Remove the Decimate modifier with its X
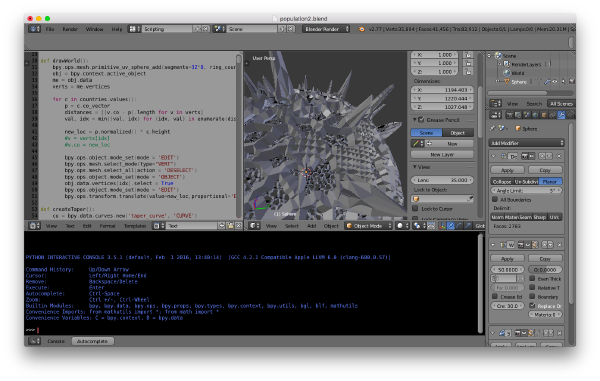This screenshot has height=381, width=600. [x=559, y=156]
